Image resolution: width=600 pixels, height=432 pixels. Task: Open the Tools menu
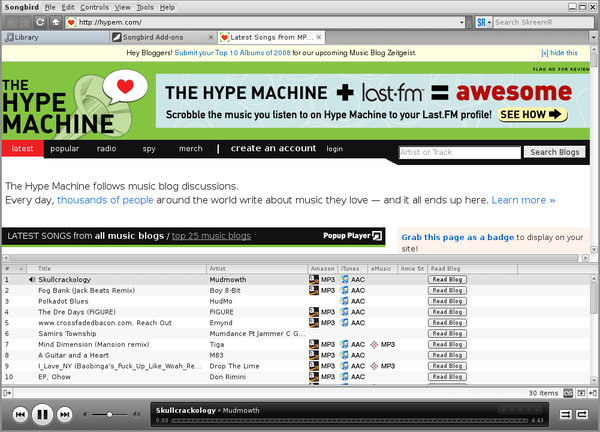click(x=145, y=7)
